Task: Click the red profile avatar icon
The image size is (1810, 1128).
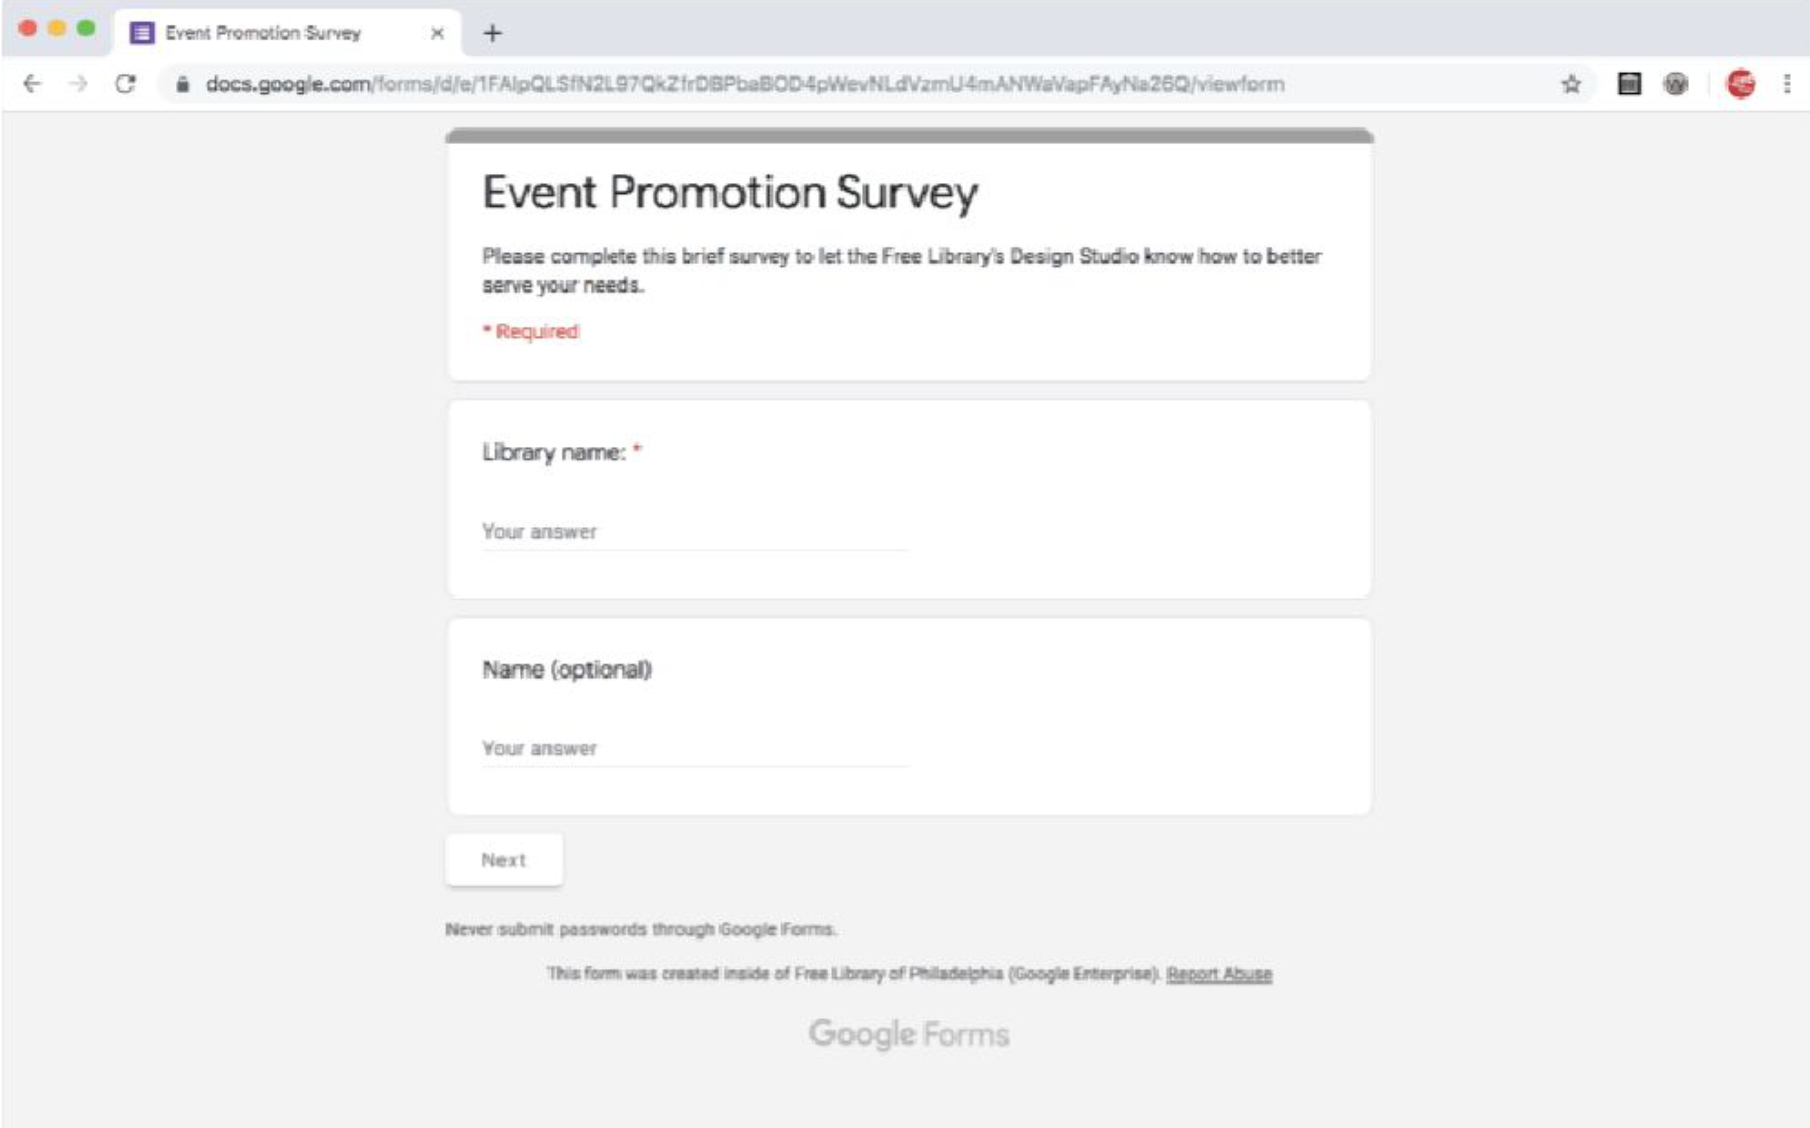Action: click(x=1741, y=84)
